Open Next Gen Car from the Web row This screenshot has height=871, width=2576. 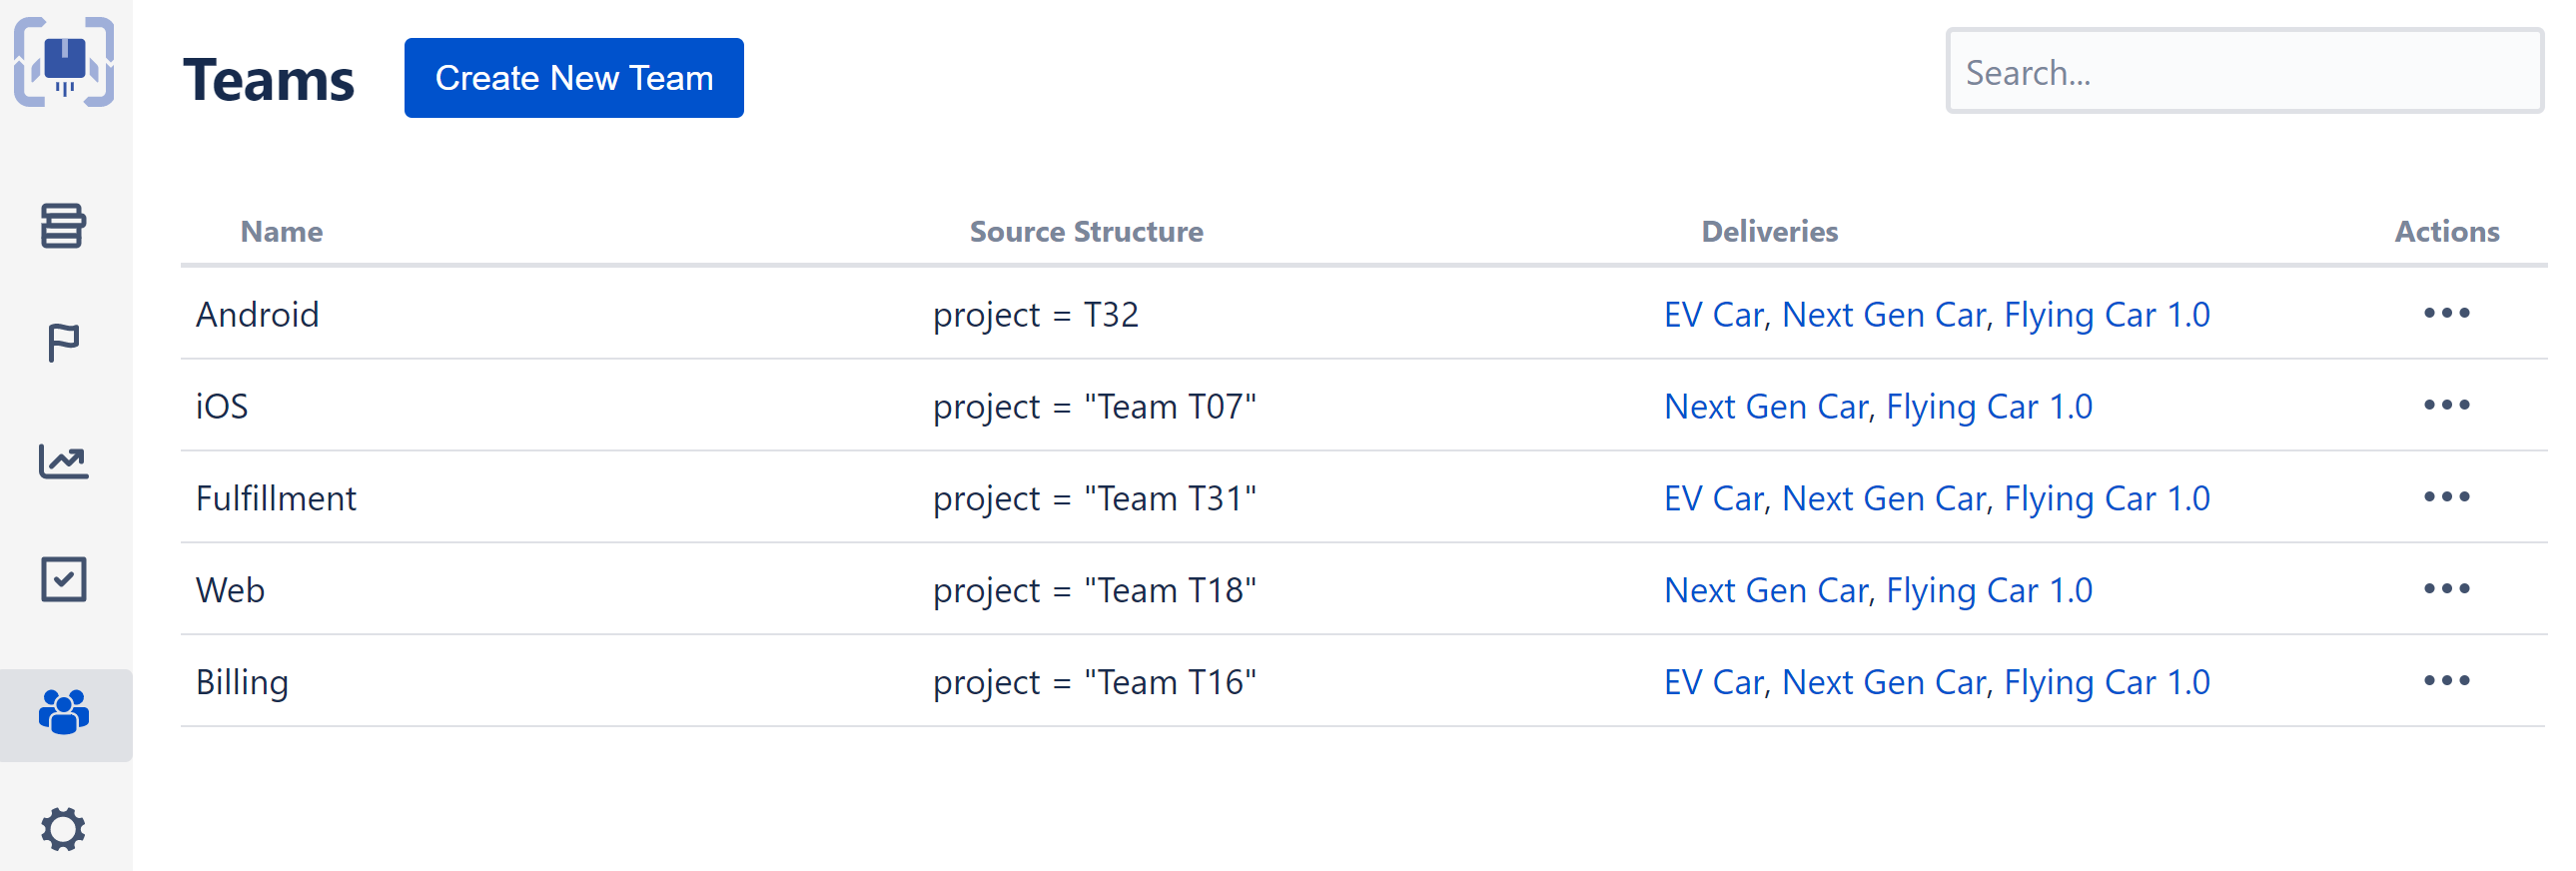pyautogui.click(x=1764, y=590)
